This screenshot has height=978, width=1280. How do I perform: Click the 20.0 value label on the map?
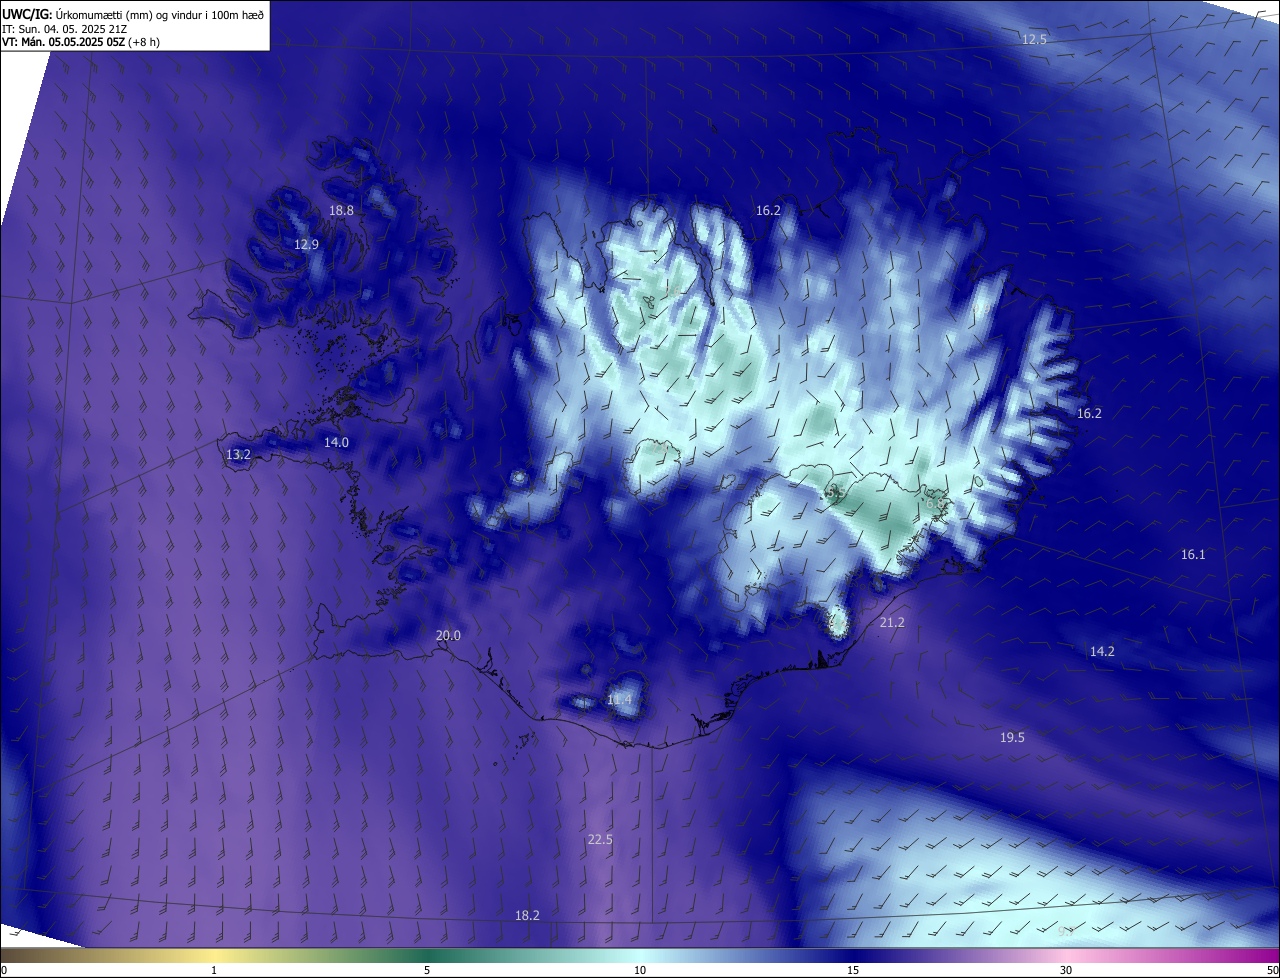pos(448,635)
